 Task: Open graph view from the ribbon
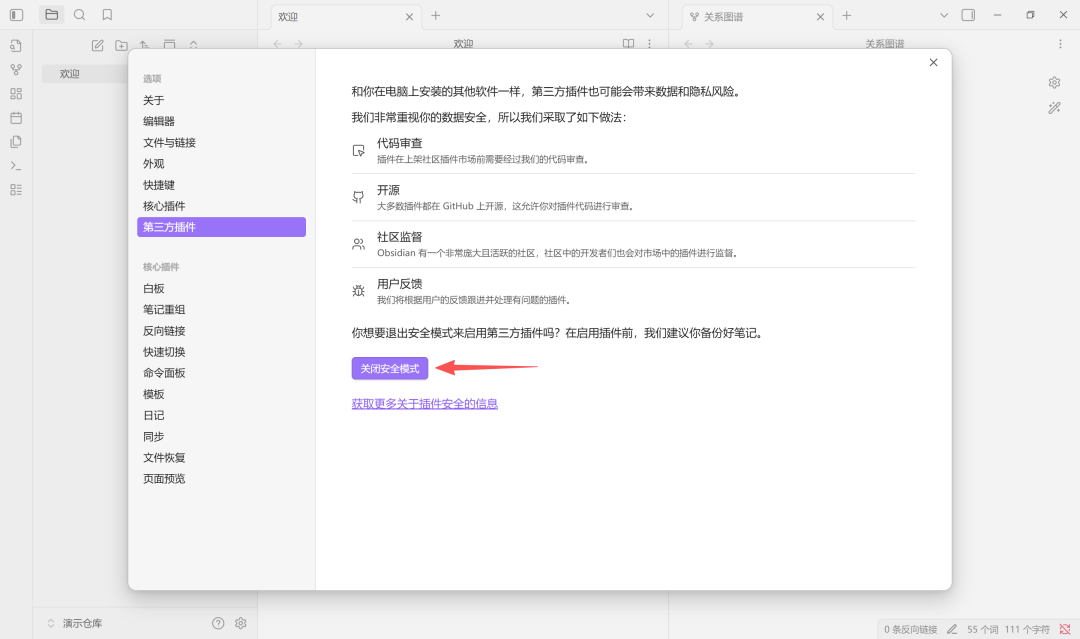tap(16, 70)
